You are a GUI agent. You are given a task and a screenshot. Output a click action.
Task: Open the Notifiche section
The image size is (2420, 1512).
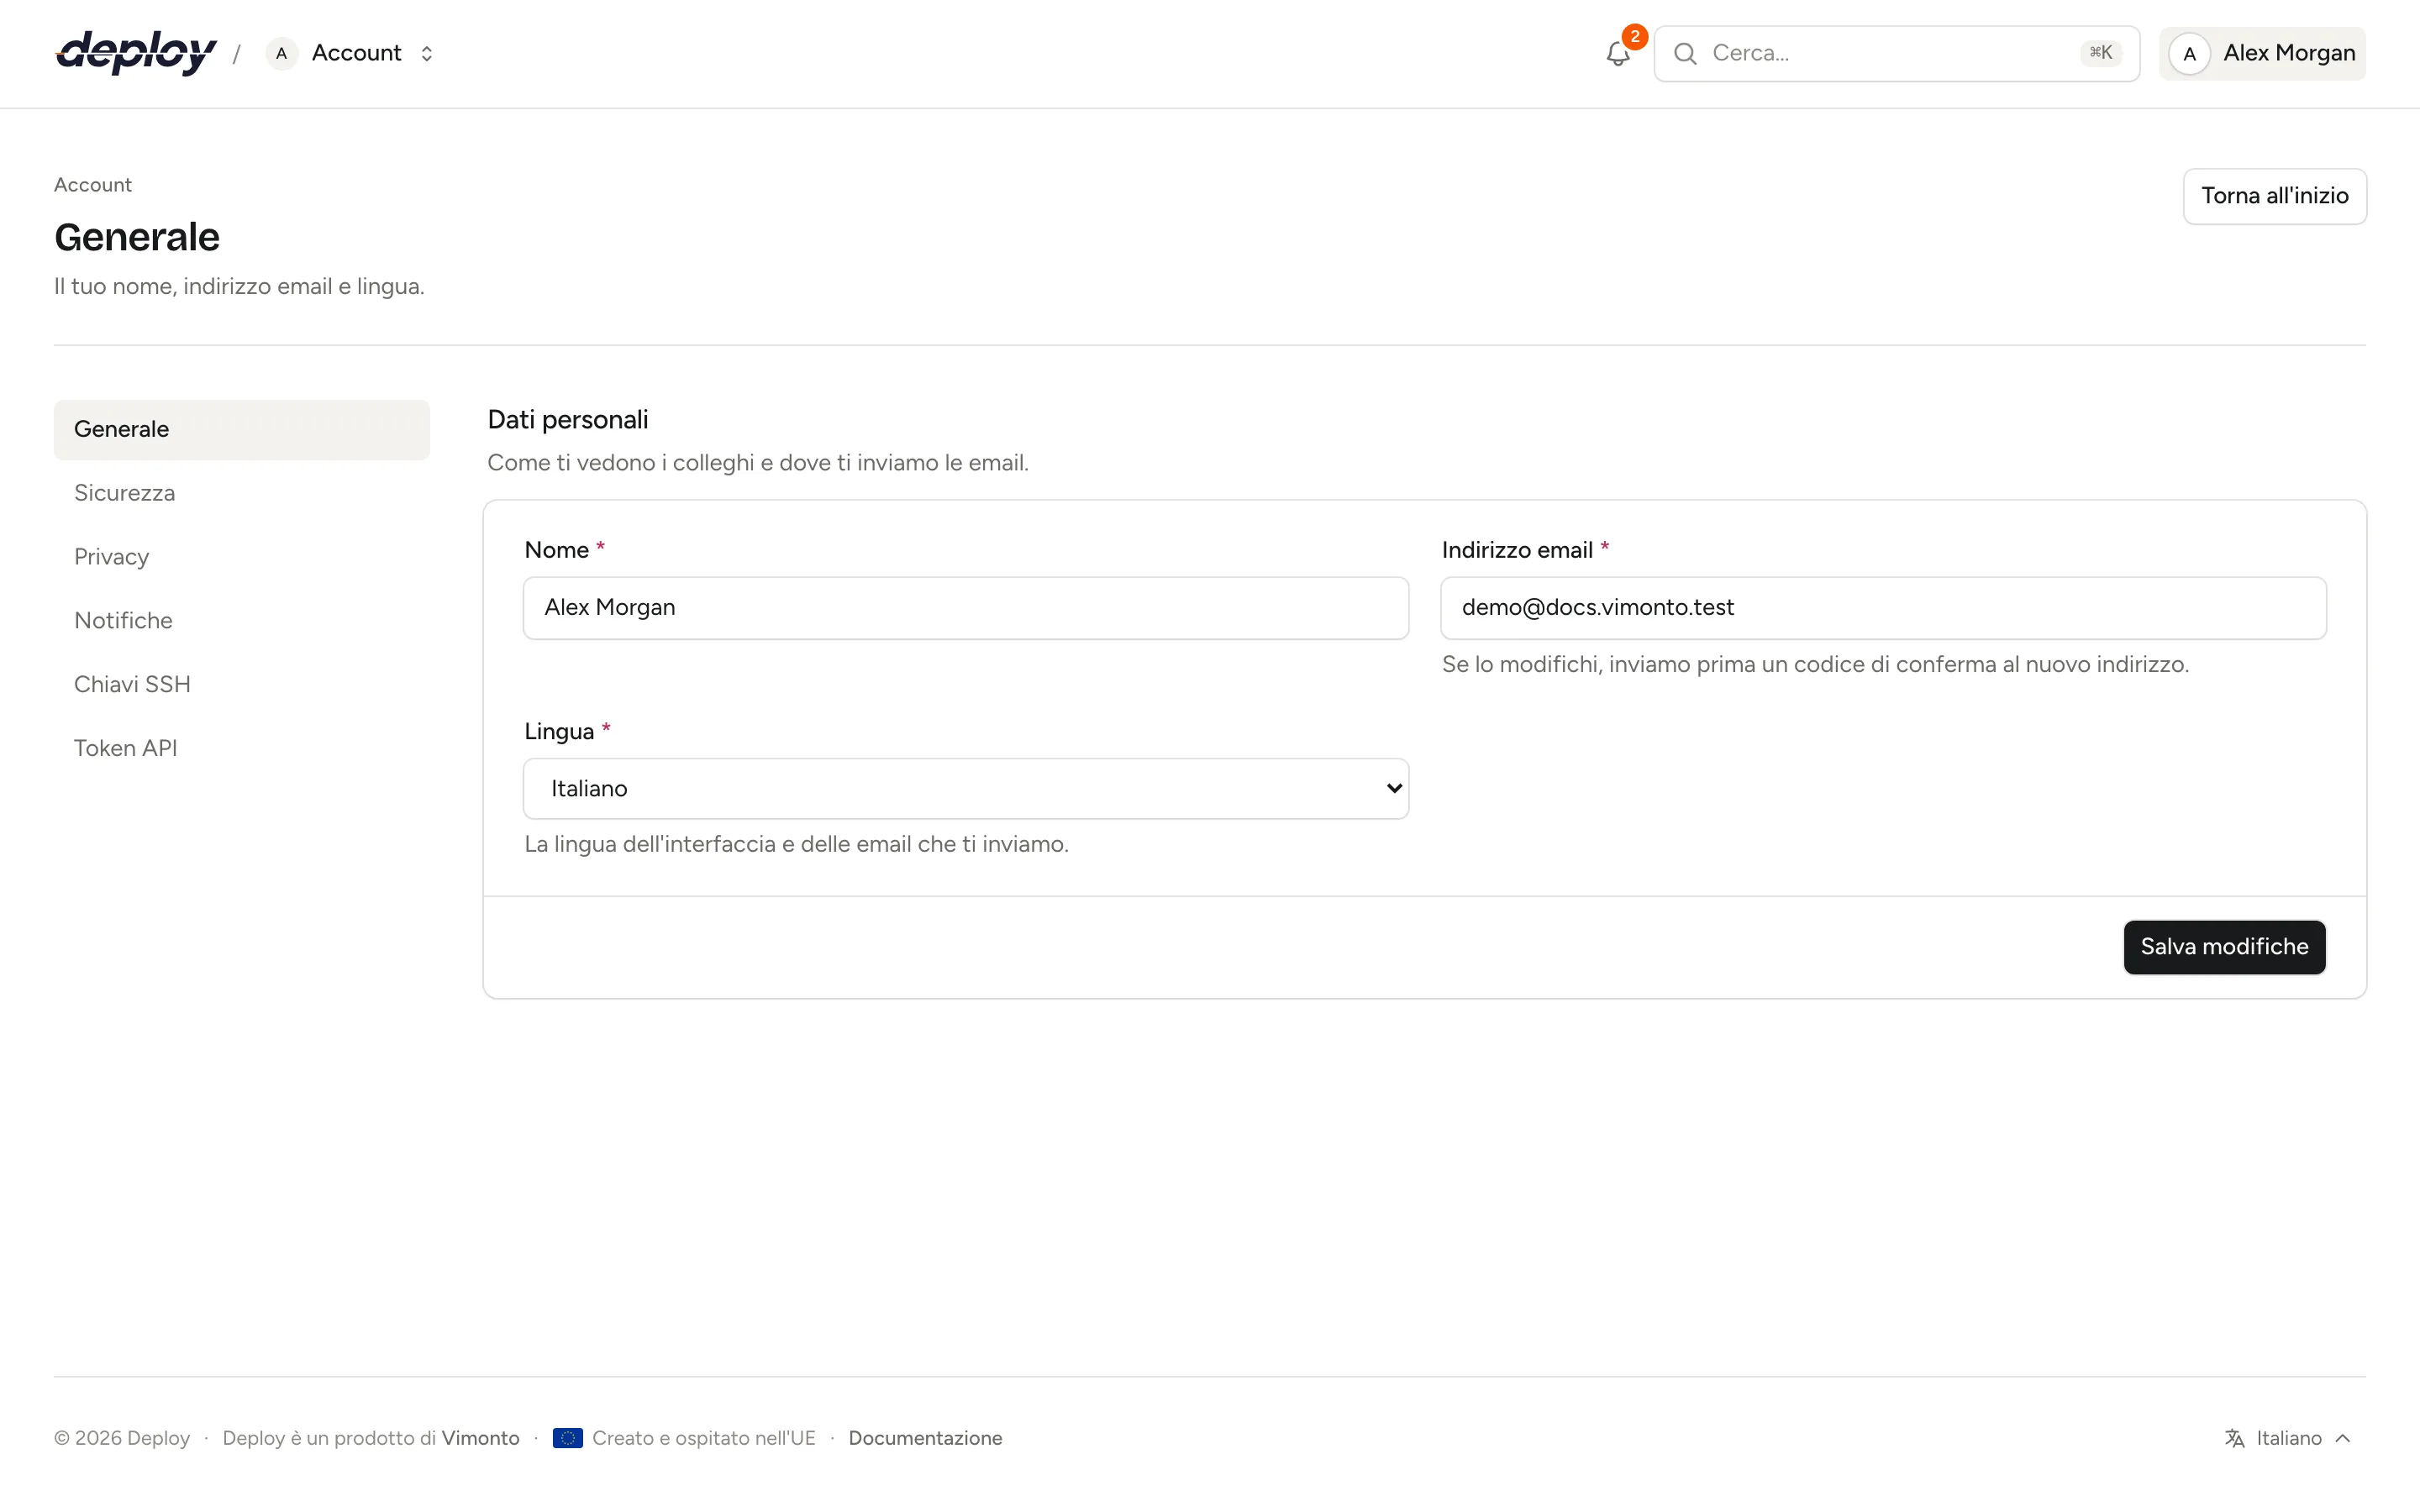point(242,621)
